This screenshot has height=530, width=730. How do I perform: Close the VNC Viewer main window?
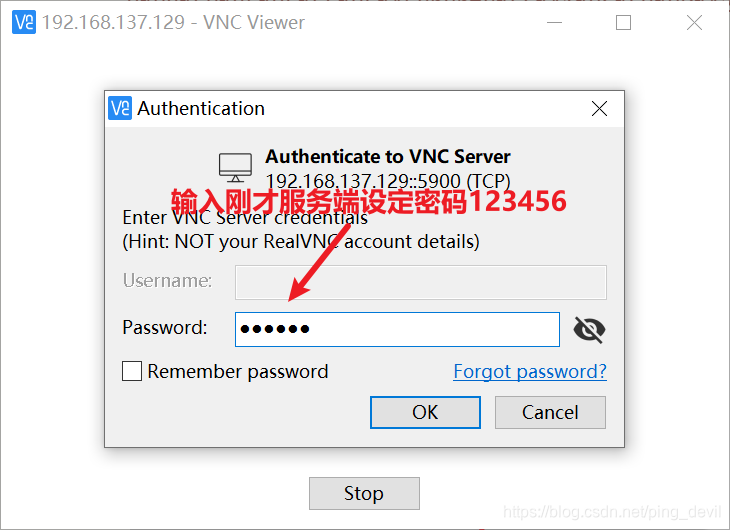click(x=694, y=22)
